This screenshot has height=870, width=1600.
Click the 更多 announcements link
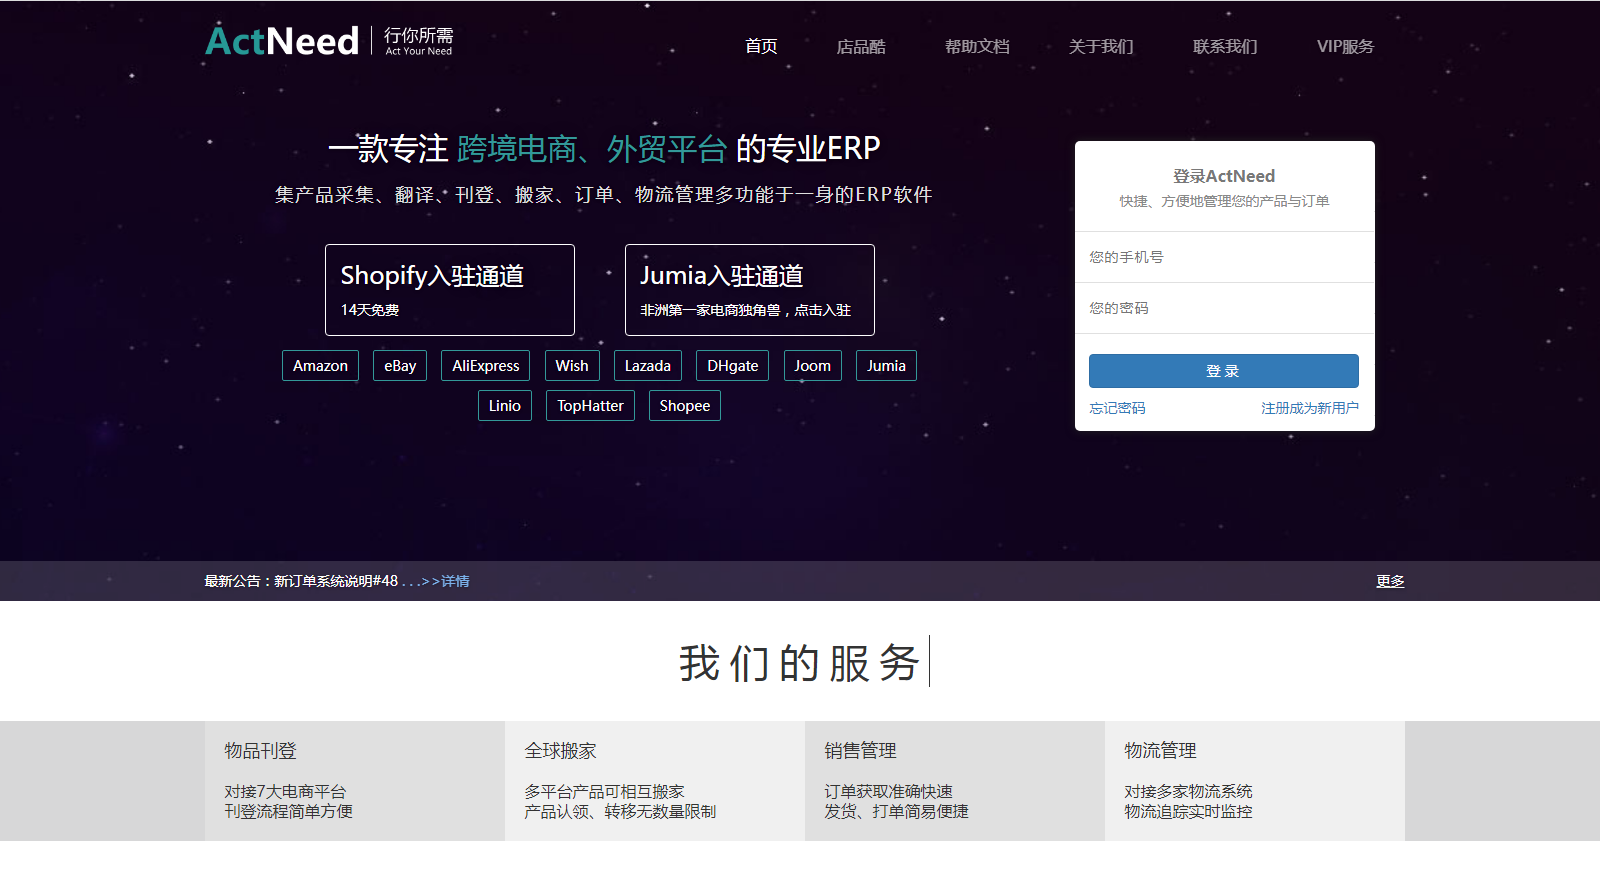click(x=1390, y=581)
